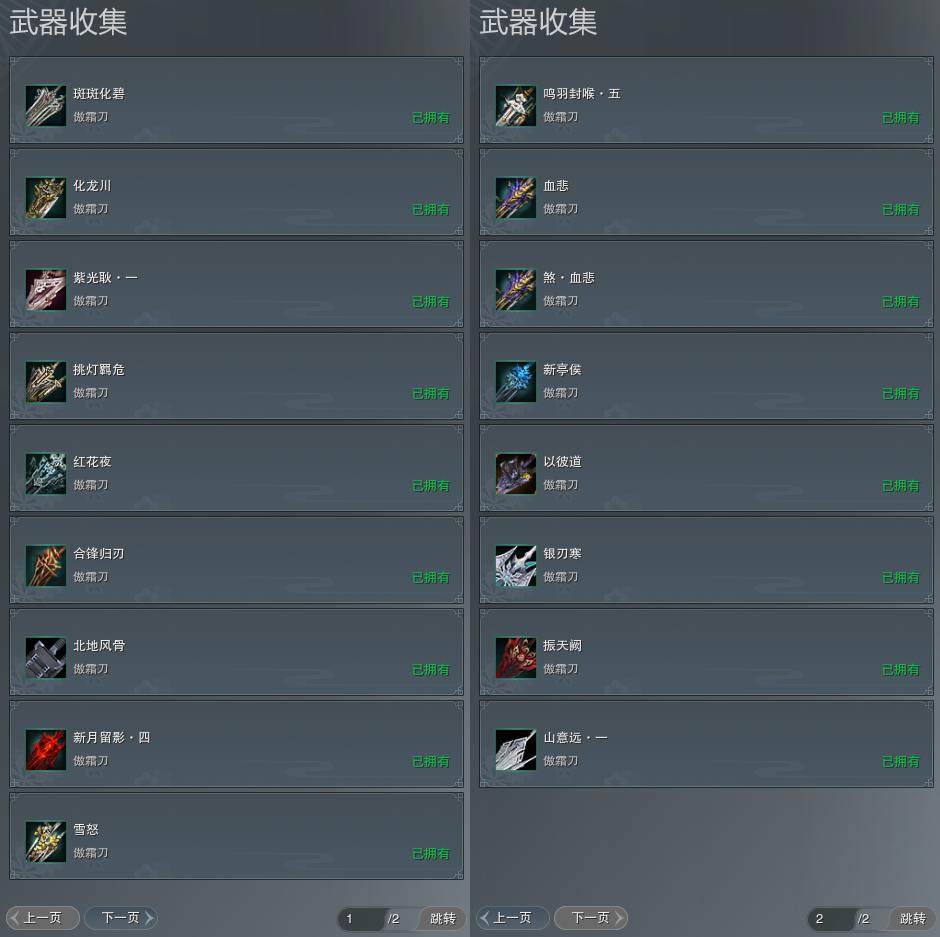The image size is (940, 937).
Task: Click the 斑斑化碧 weapon icon
Action: 46,106
